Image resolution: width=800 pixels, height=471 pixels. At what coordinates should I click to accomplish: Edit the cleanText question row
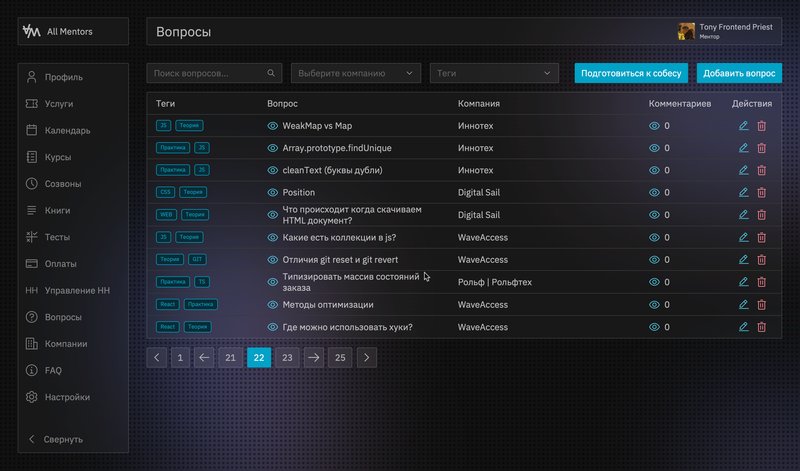tap(743, 170)
